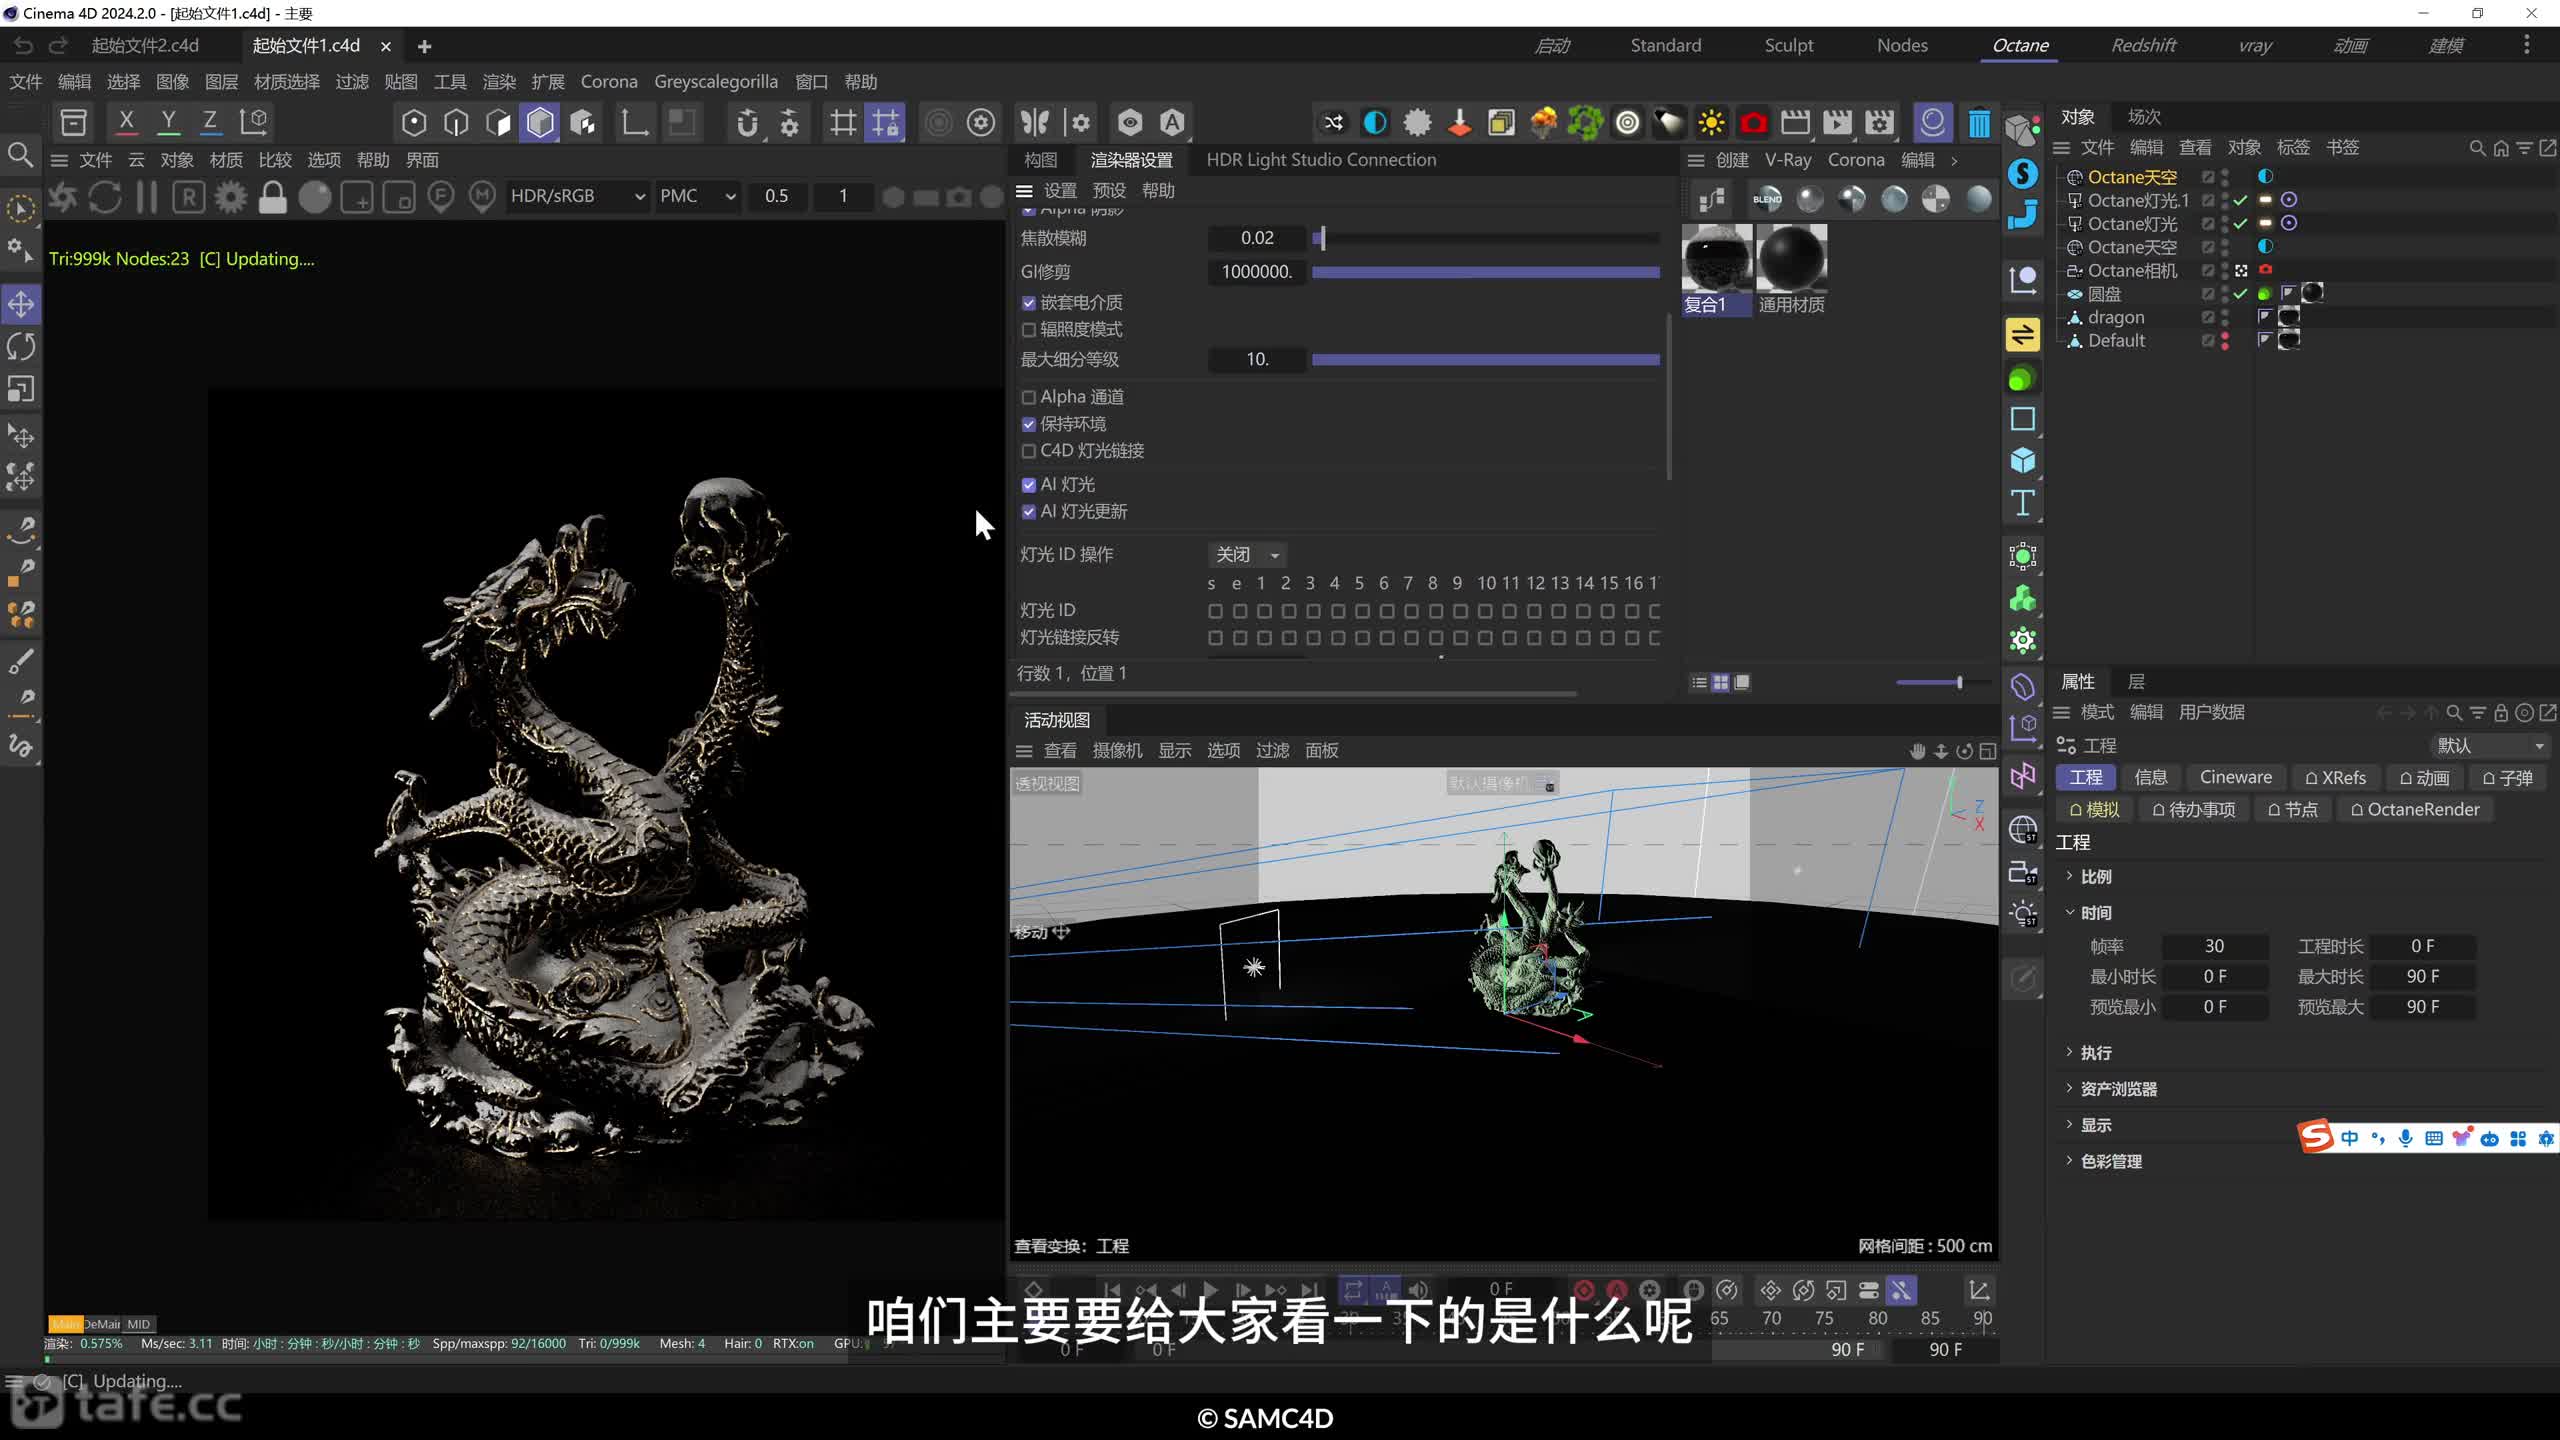Toggle the 保持环境 checkbox
The width and height of the screenshot is (2560, 1440).
[x=1029, y=424]
